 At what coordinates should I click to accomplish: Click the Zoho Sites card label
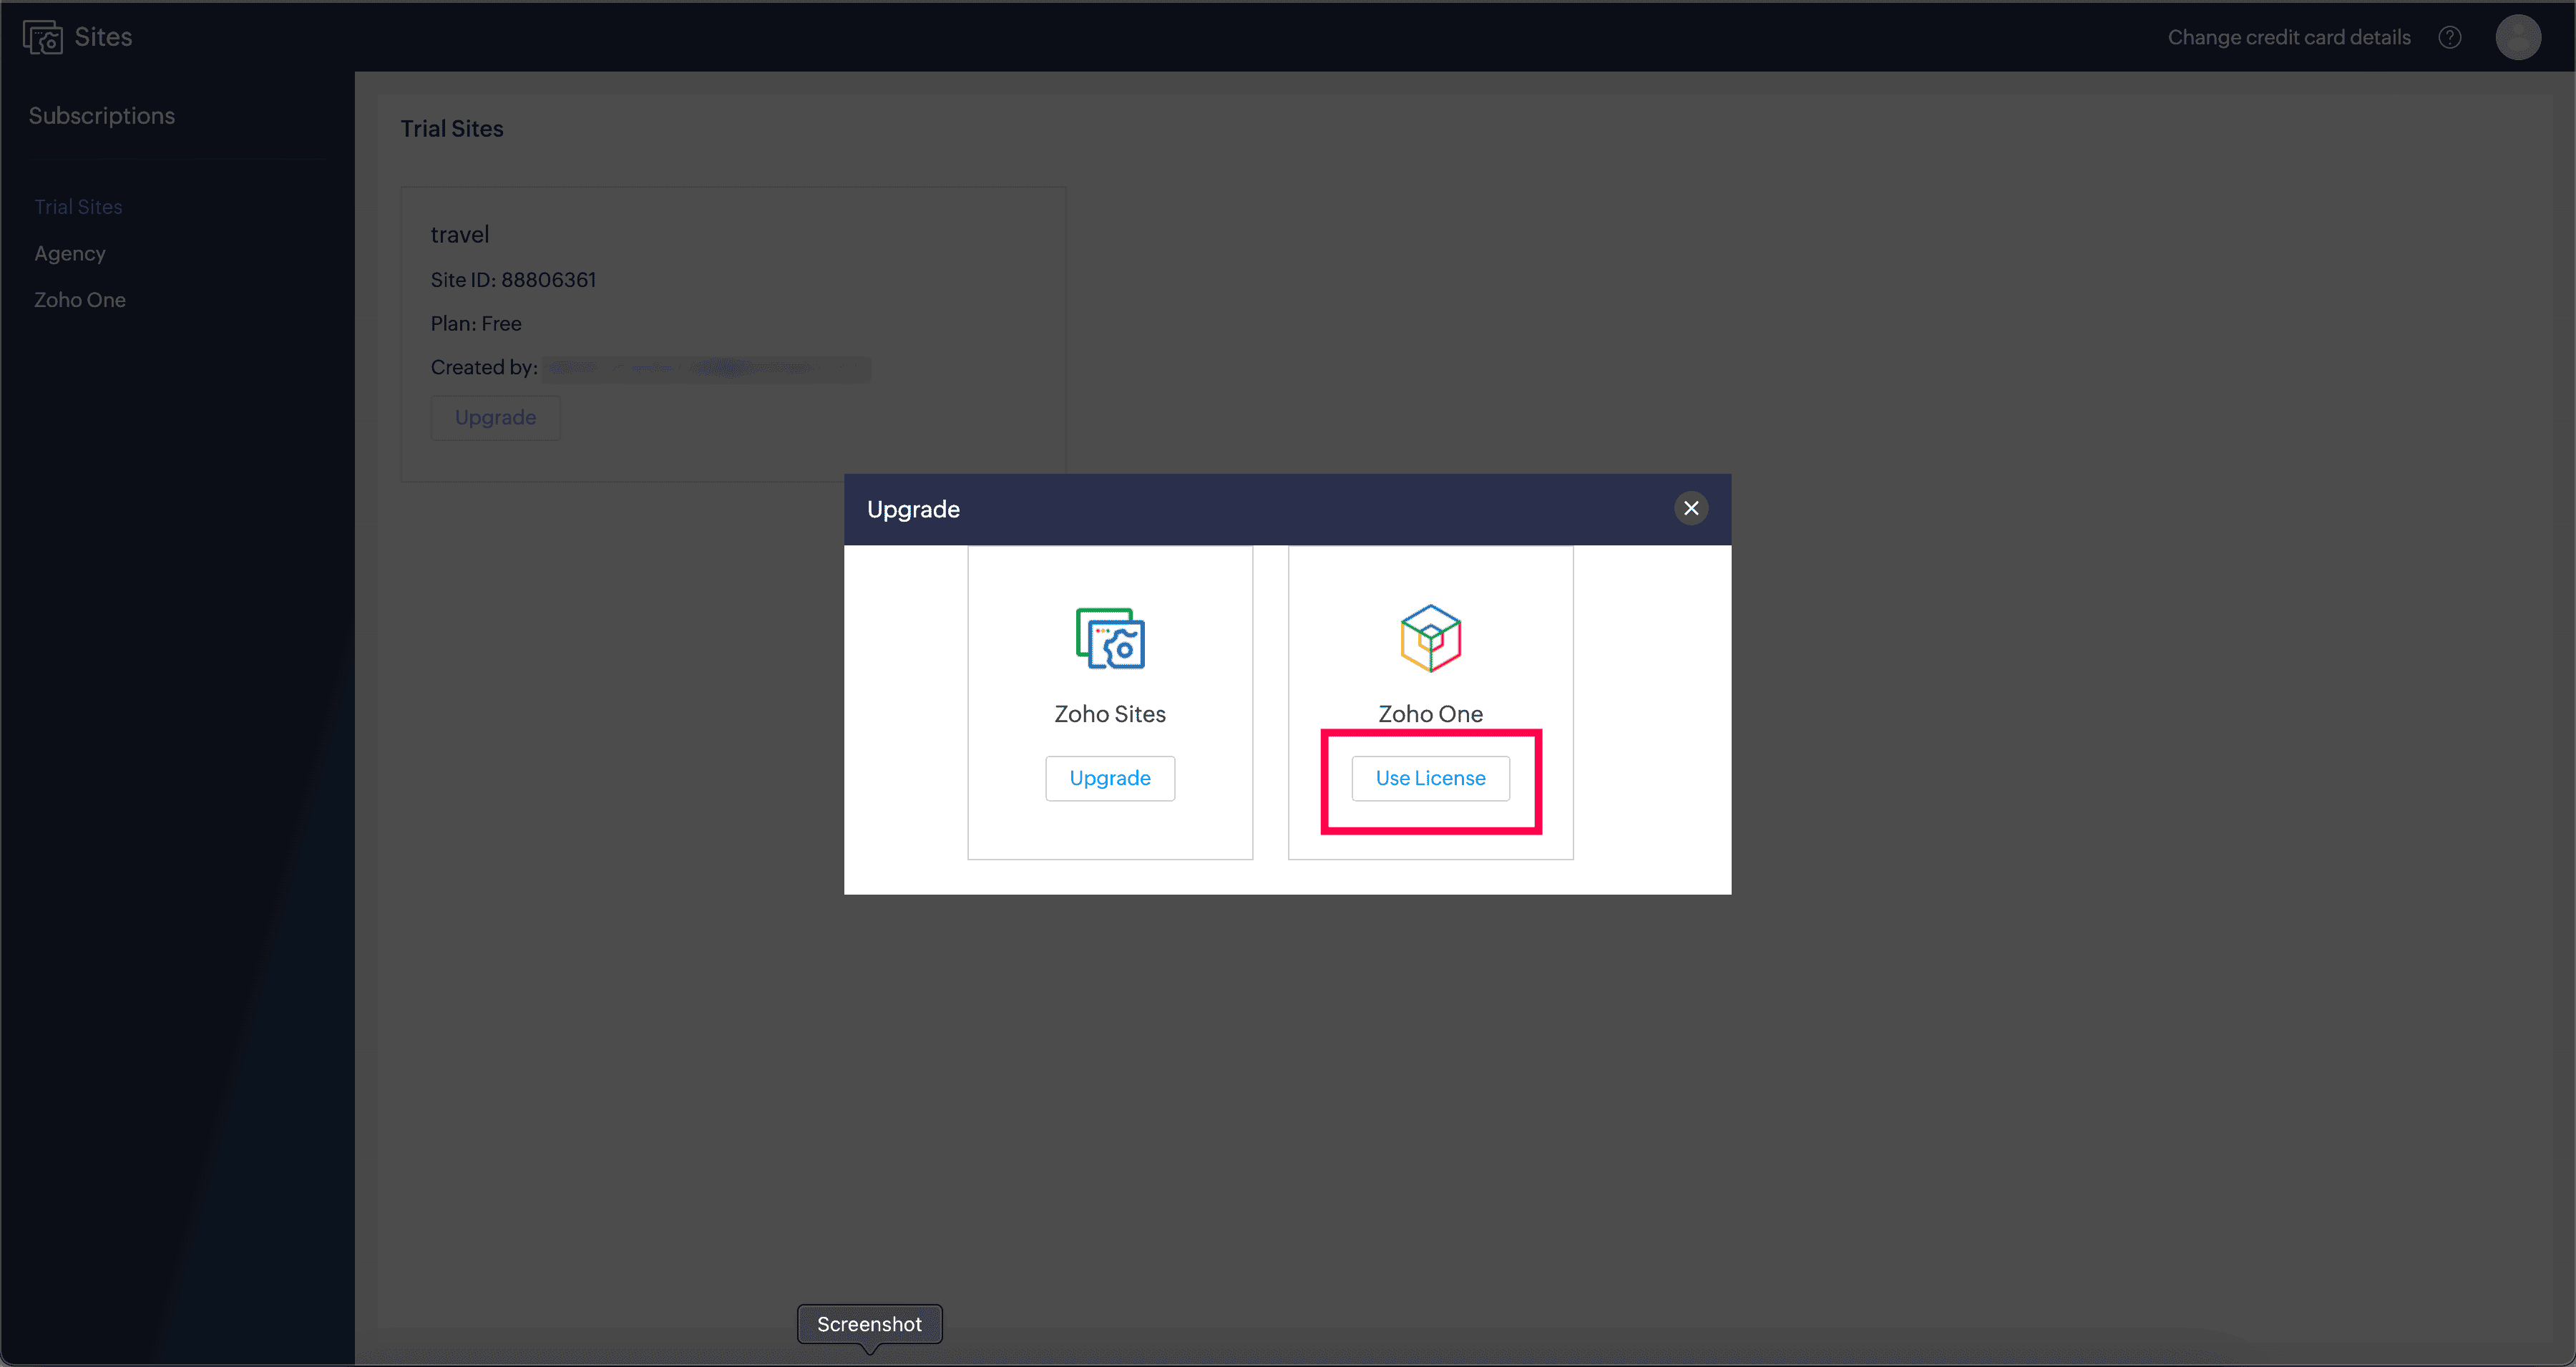pos(1109,714)
